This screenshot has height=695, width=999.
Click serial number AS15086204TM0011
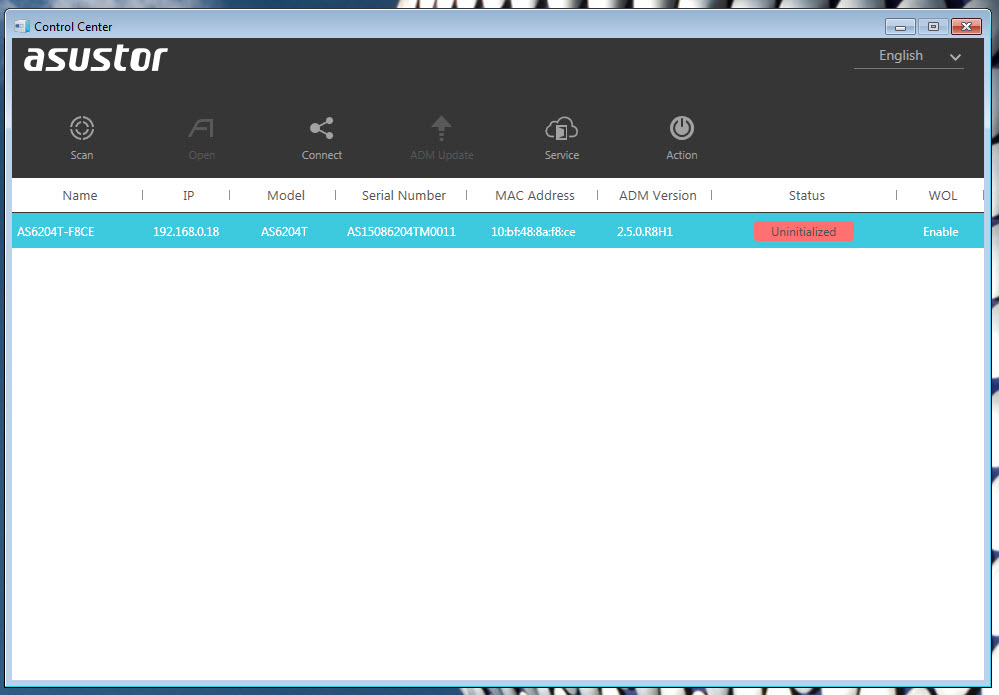tap(401, 232)
